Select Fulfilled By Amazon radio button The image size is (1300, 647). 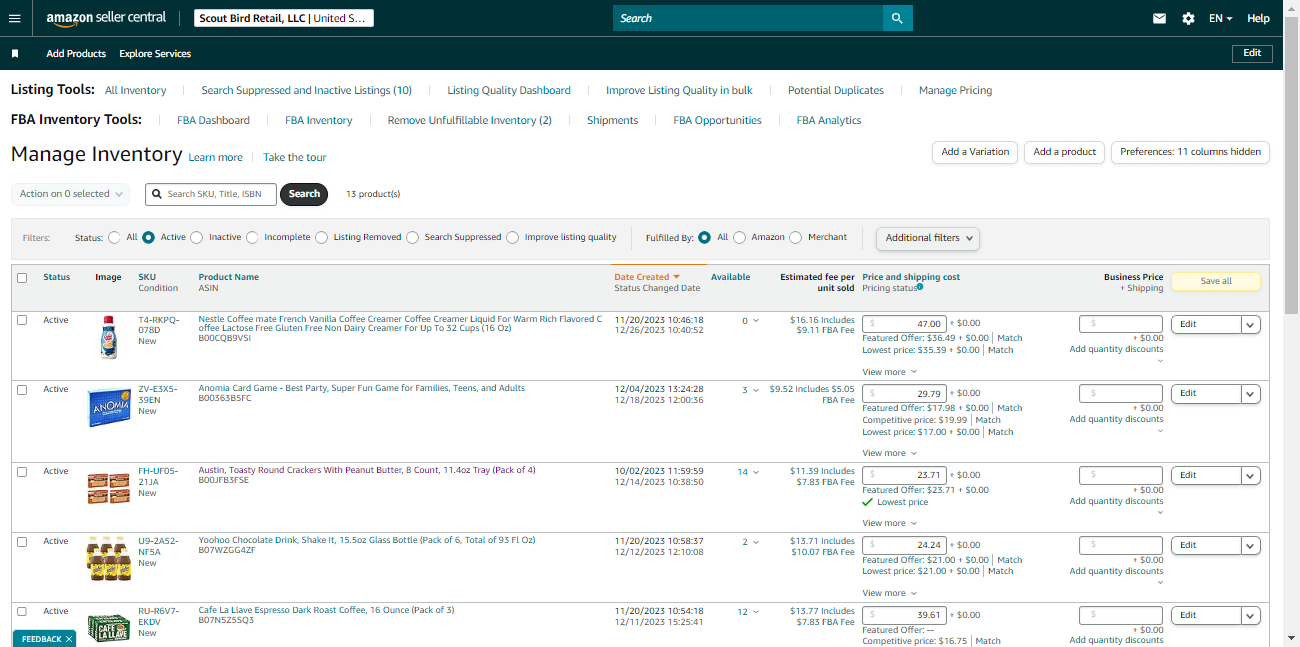739,238
